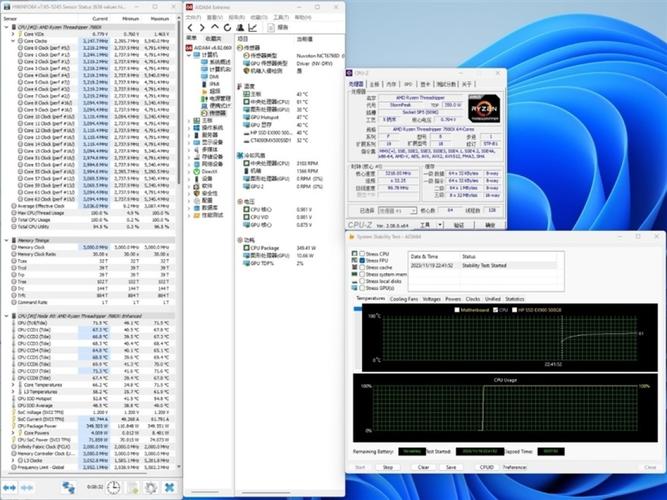Open CPU-Z 工具 dropdown arrow
The height and width of the screenshot is (500, 667).
click(440, 225)
